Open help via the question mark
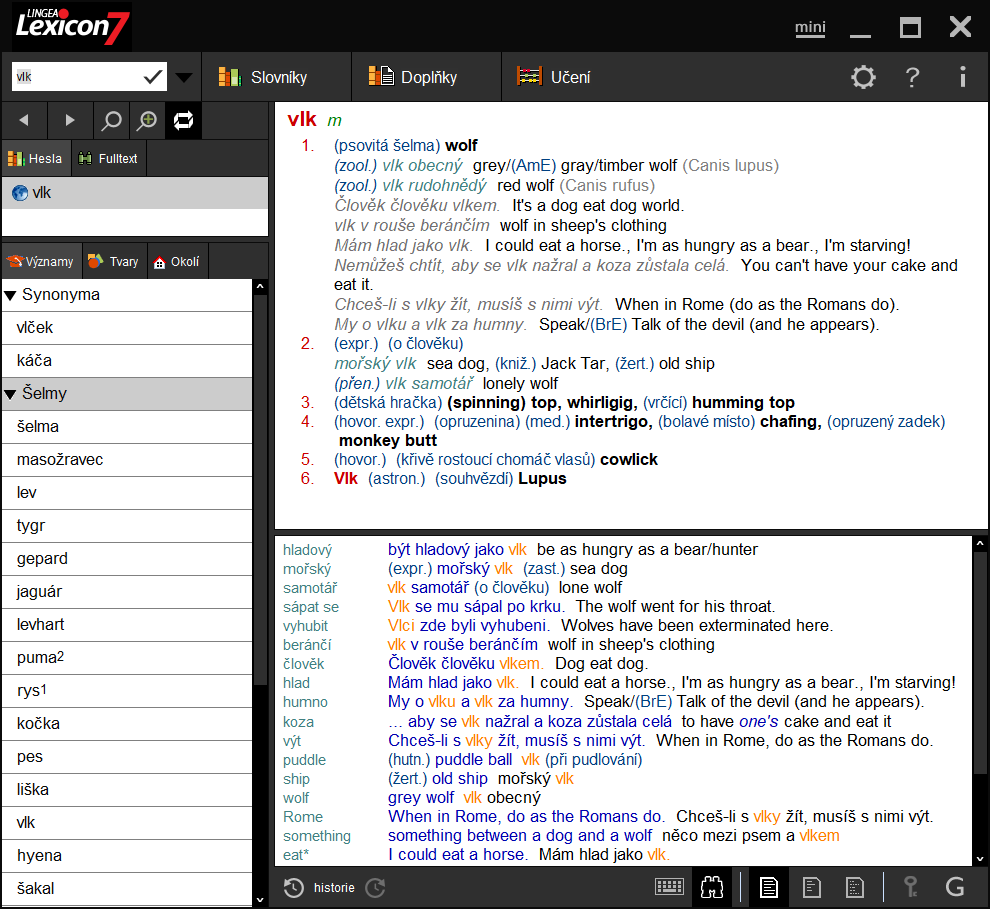990x909 pixels. coord(912,77)
